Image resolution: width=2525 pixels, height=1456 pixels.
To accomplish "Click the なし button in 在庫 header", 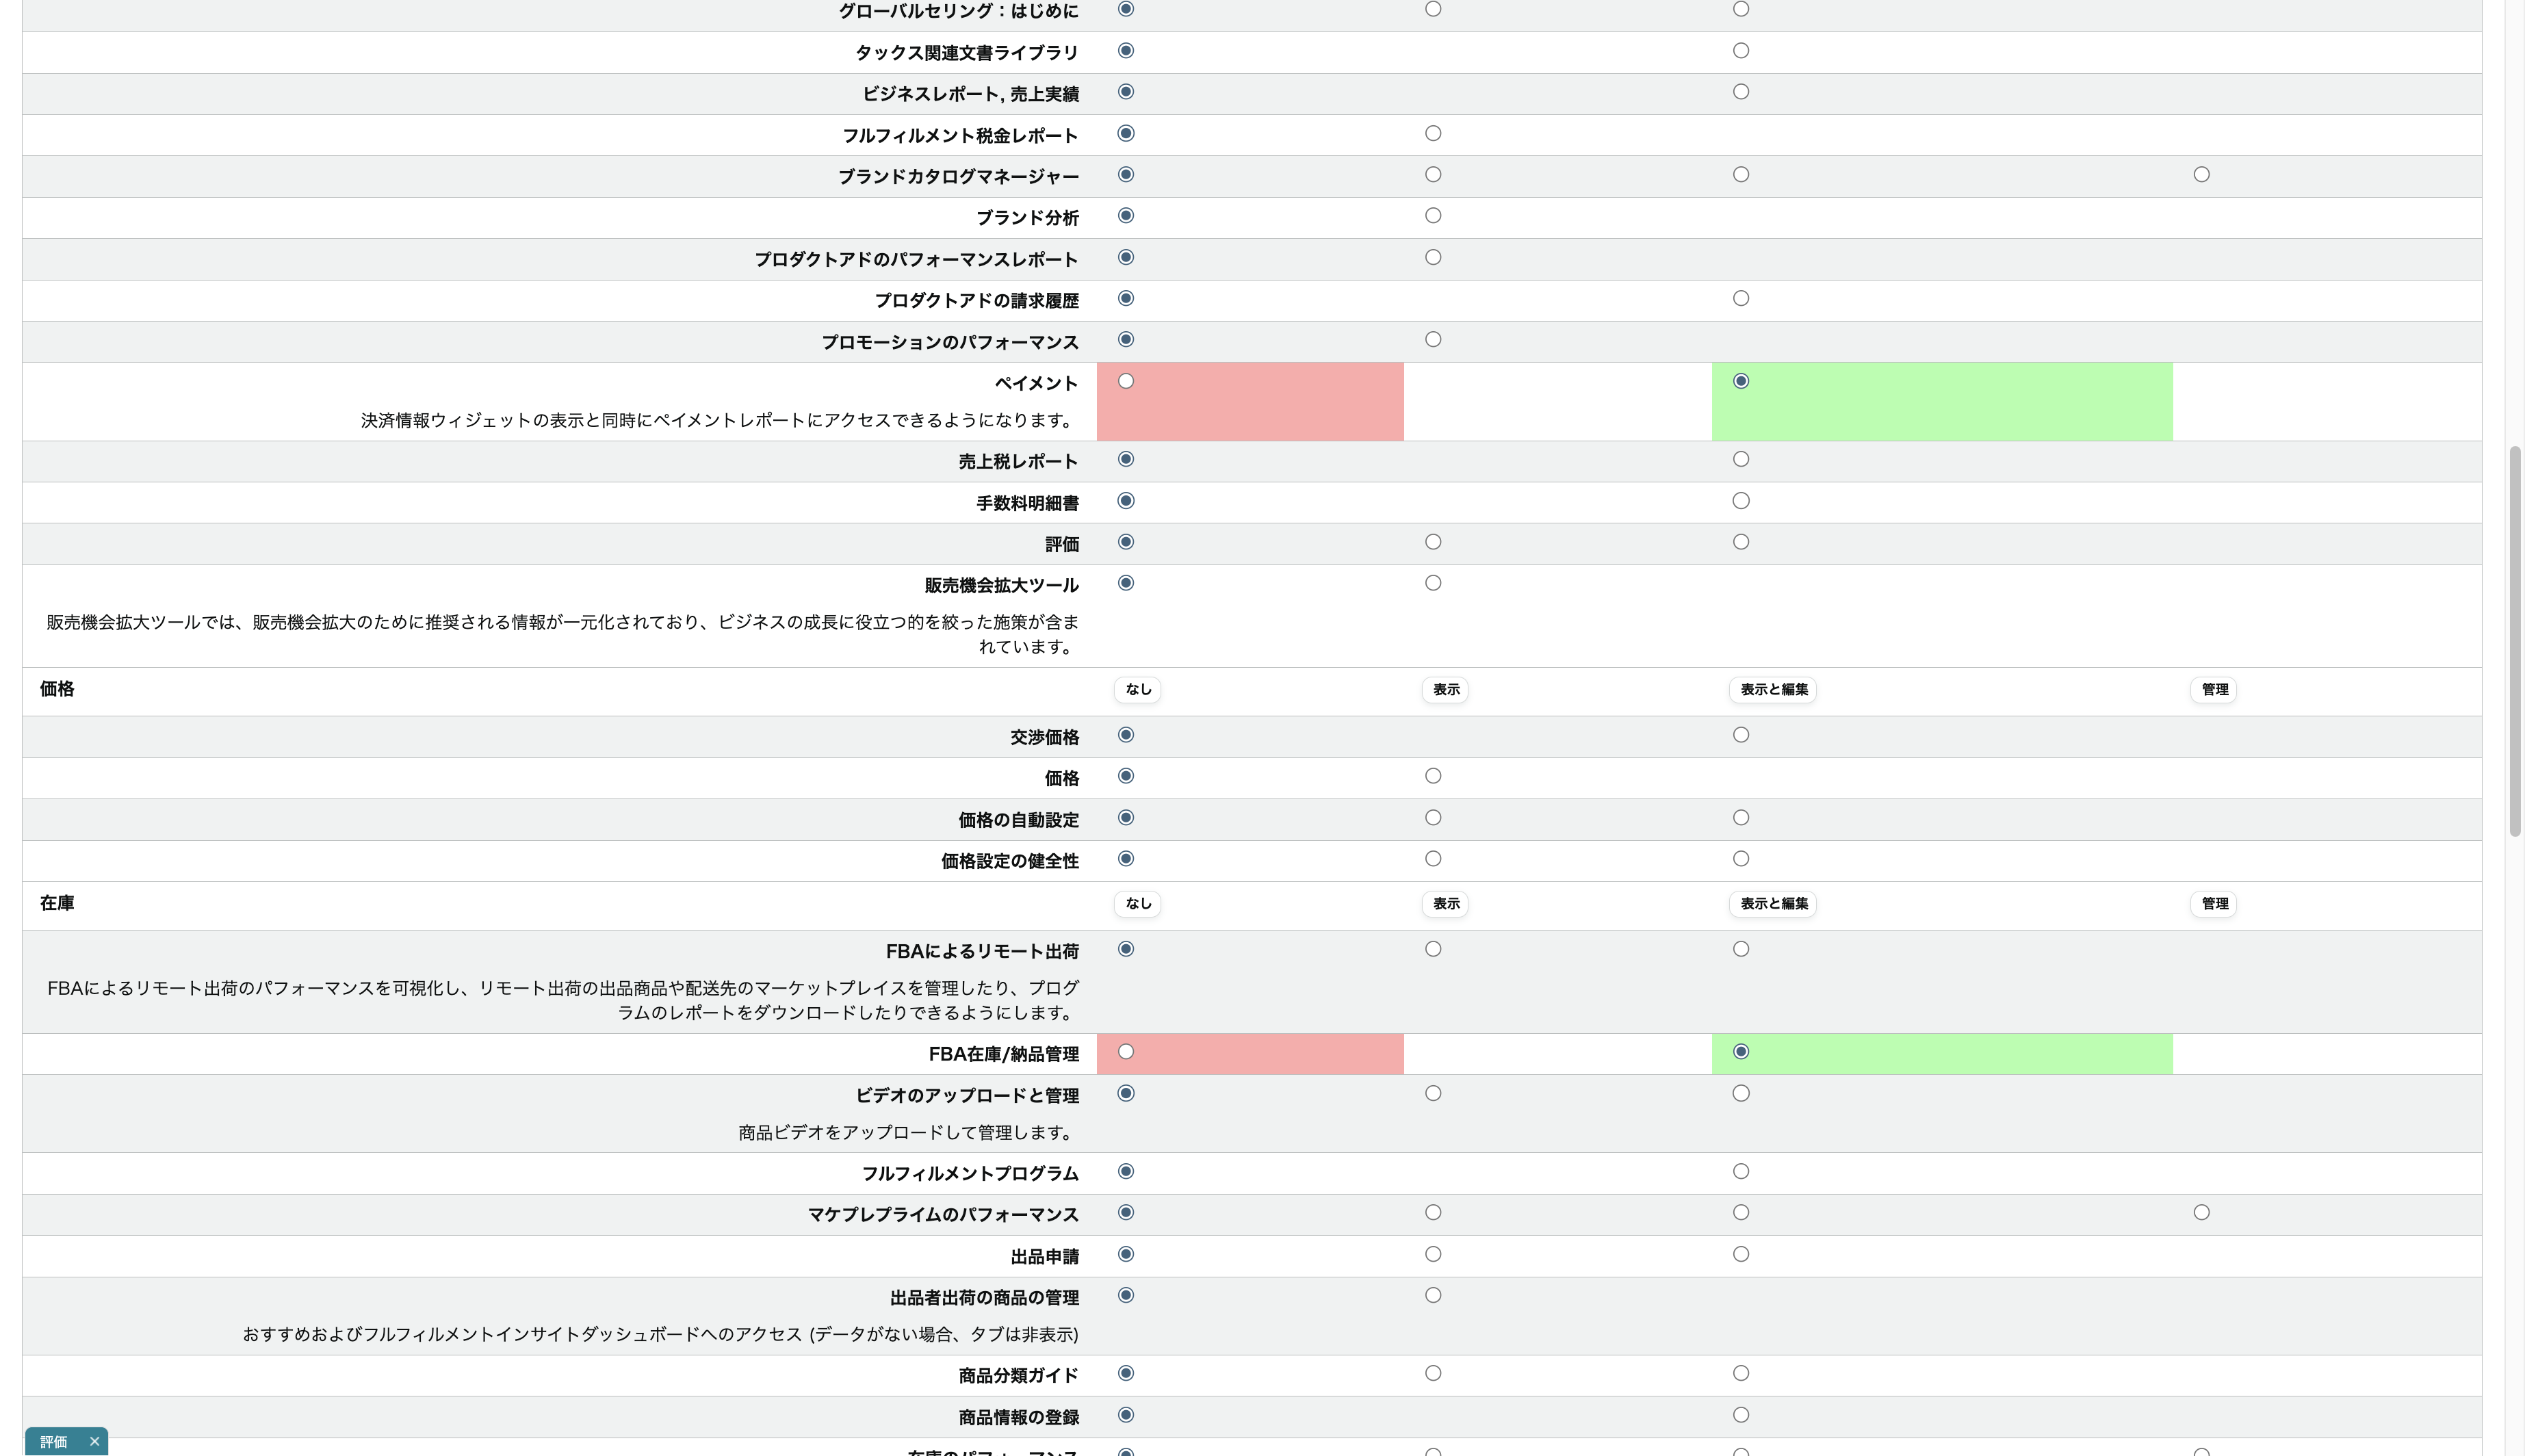I will (x=1138, y=904).
